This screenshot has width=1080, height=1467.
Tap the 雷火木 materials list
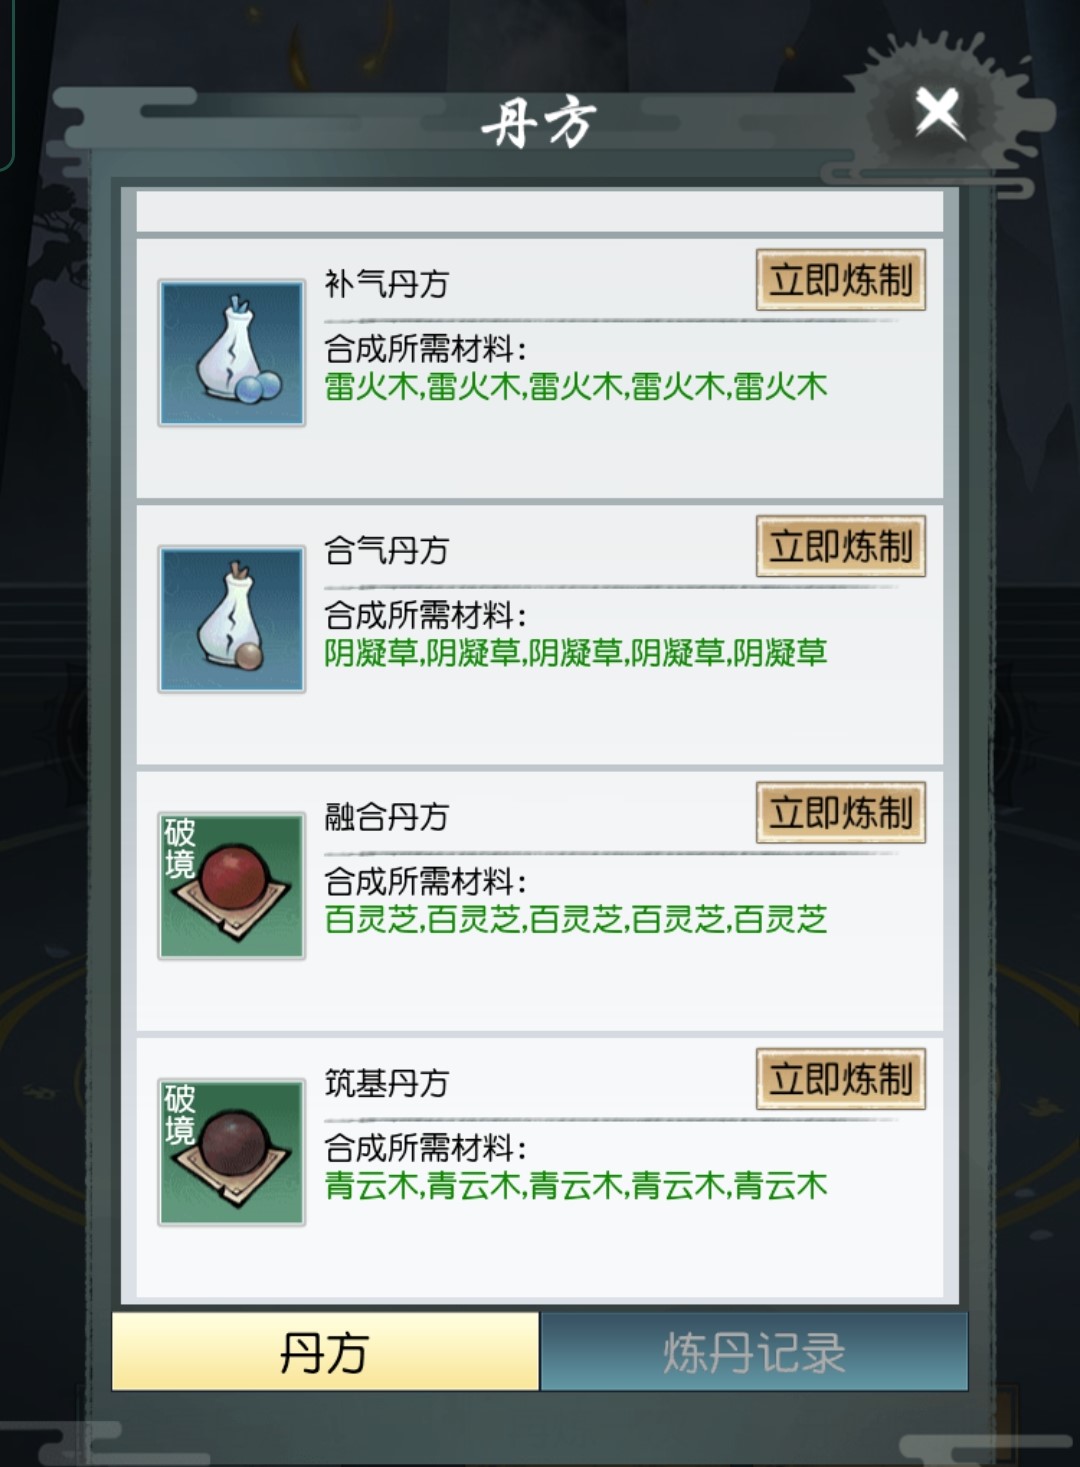click(576, 386)
